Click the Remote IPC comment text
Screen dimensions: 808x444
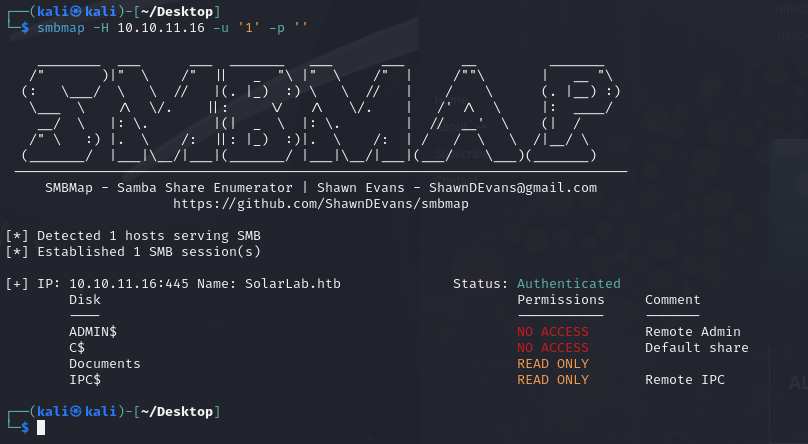click(x=685, y=380)
